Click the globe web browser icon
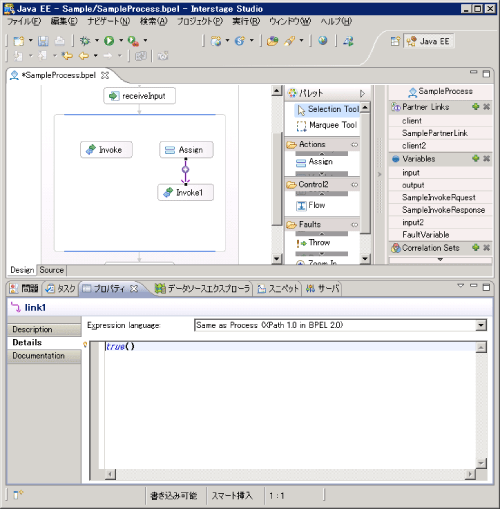500x509 pixels. click(x=322, y=41)
